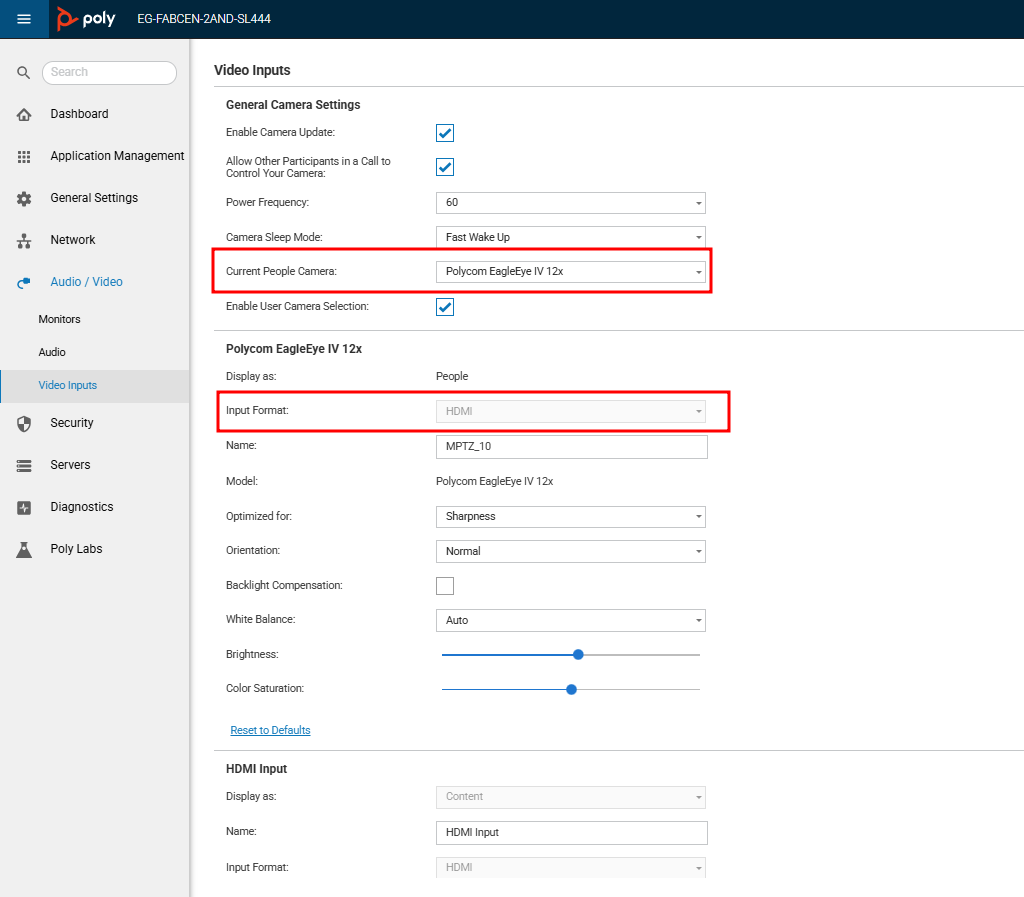The height and width of the screenshot is (897, 1024).
Task: Open the hamburger navigation menu
Action: [x=24, y=19]
